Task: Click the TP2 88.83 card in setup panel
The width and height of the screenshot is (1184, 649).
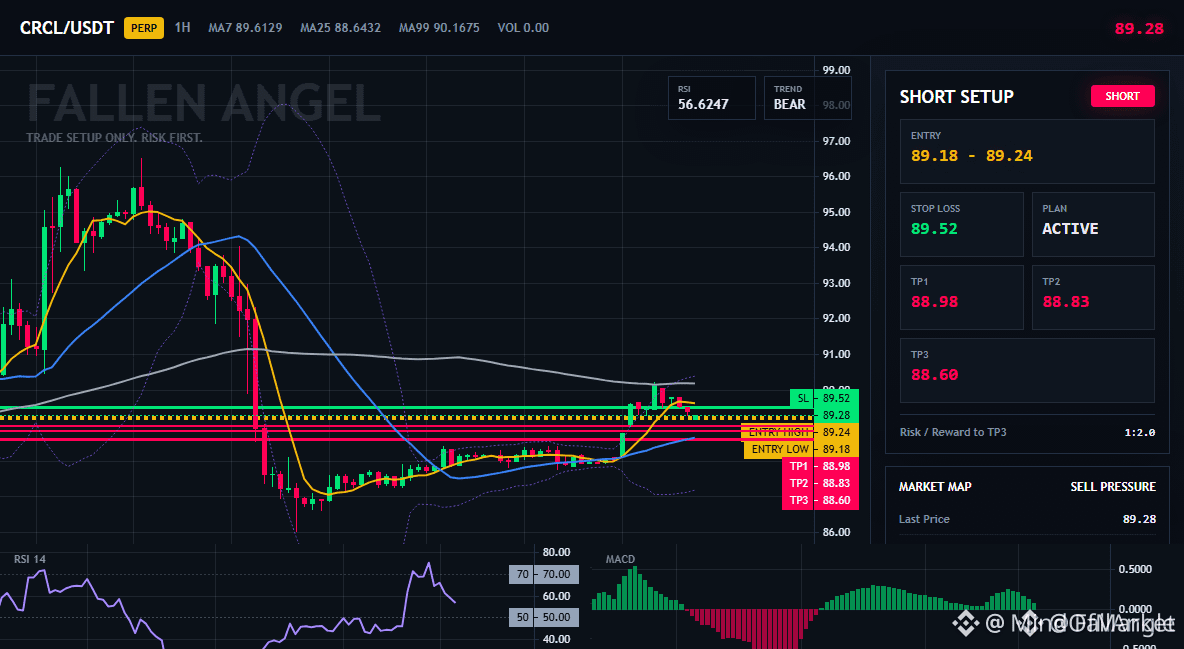Action: point(1093,297)
